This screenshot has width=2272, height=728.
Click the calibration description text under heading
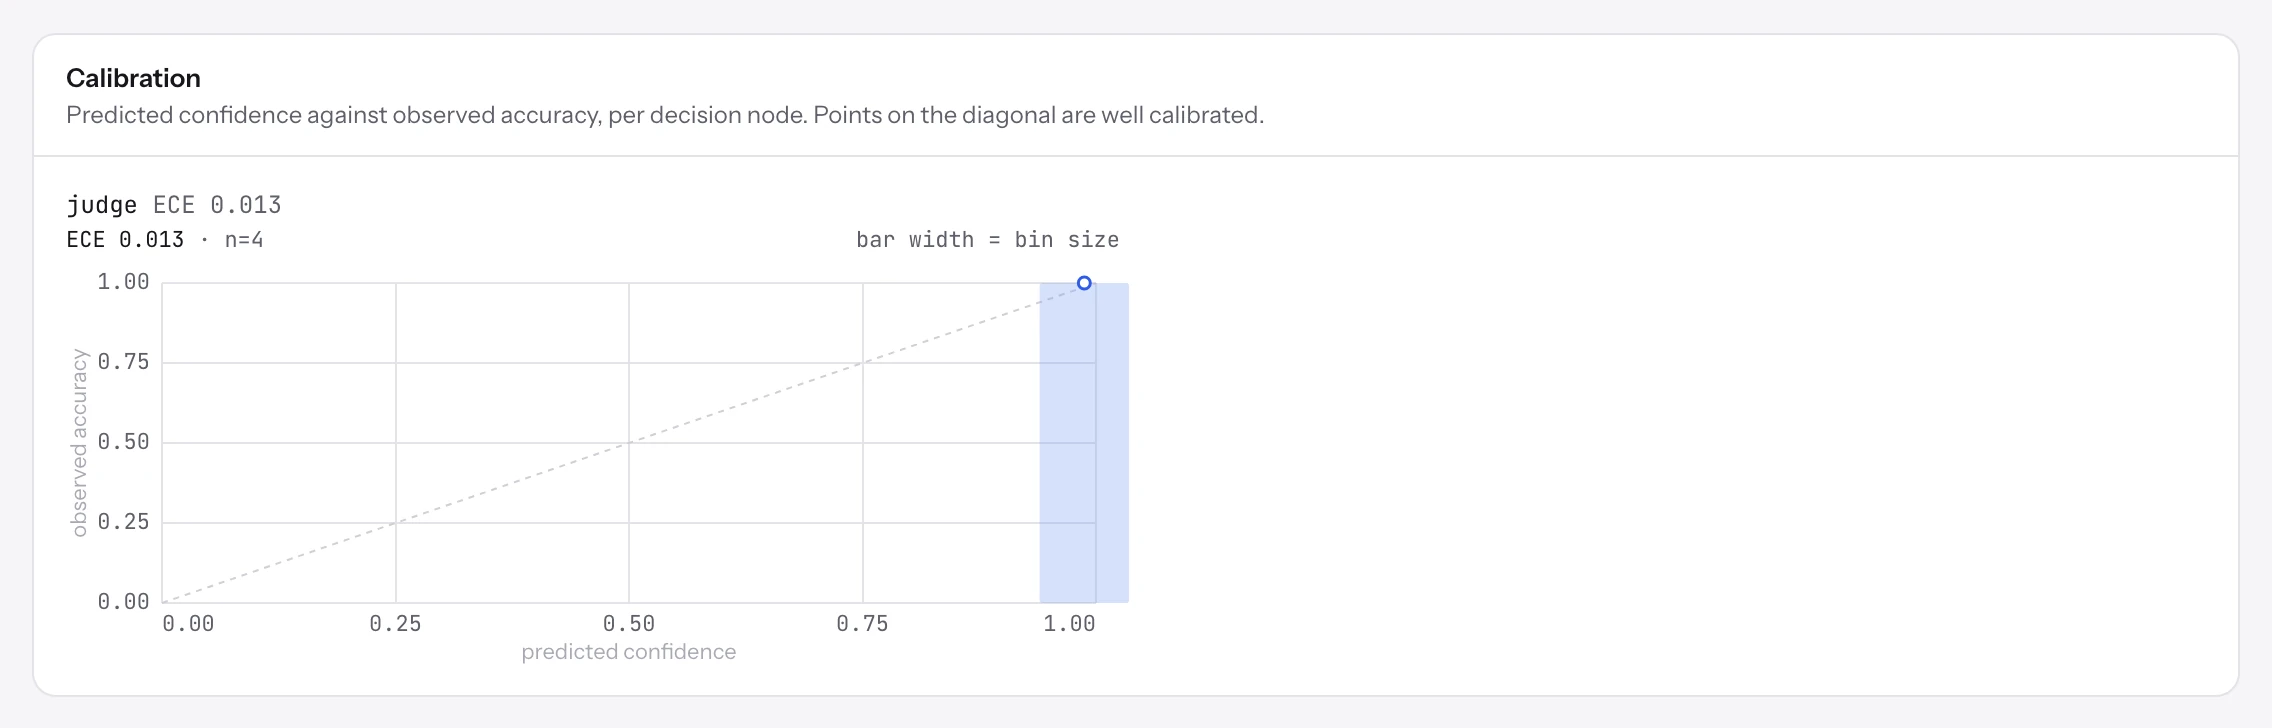click(x=665, y=115)
